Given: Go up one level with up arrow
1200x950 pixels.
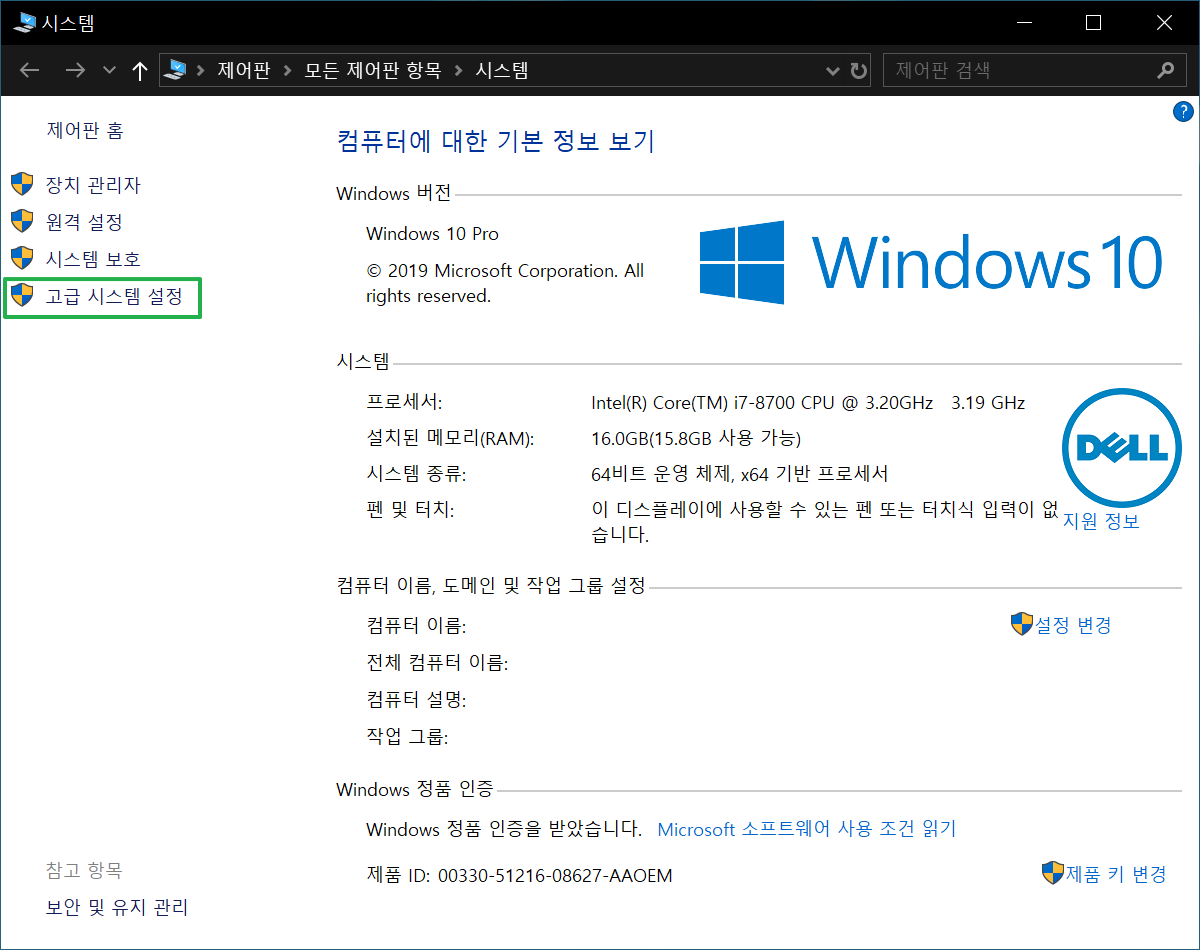Looking at the screenshot, I should tap(140, 70).
